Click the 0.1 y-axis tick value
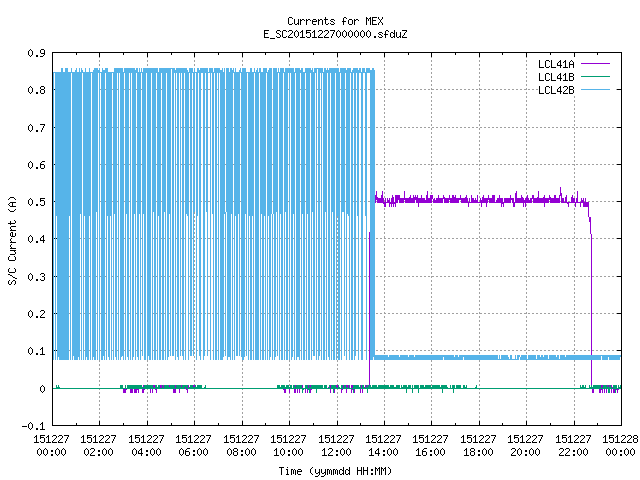 pyautogui.click(x=36, y=351)
